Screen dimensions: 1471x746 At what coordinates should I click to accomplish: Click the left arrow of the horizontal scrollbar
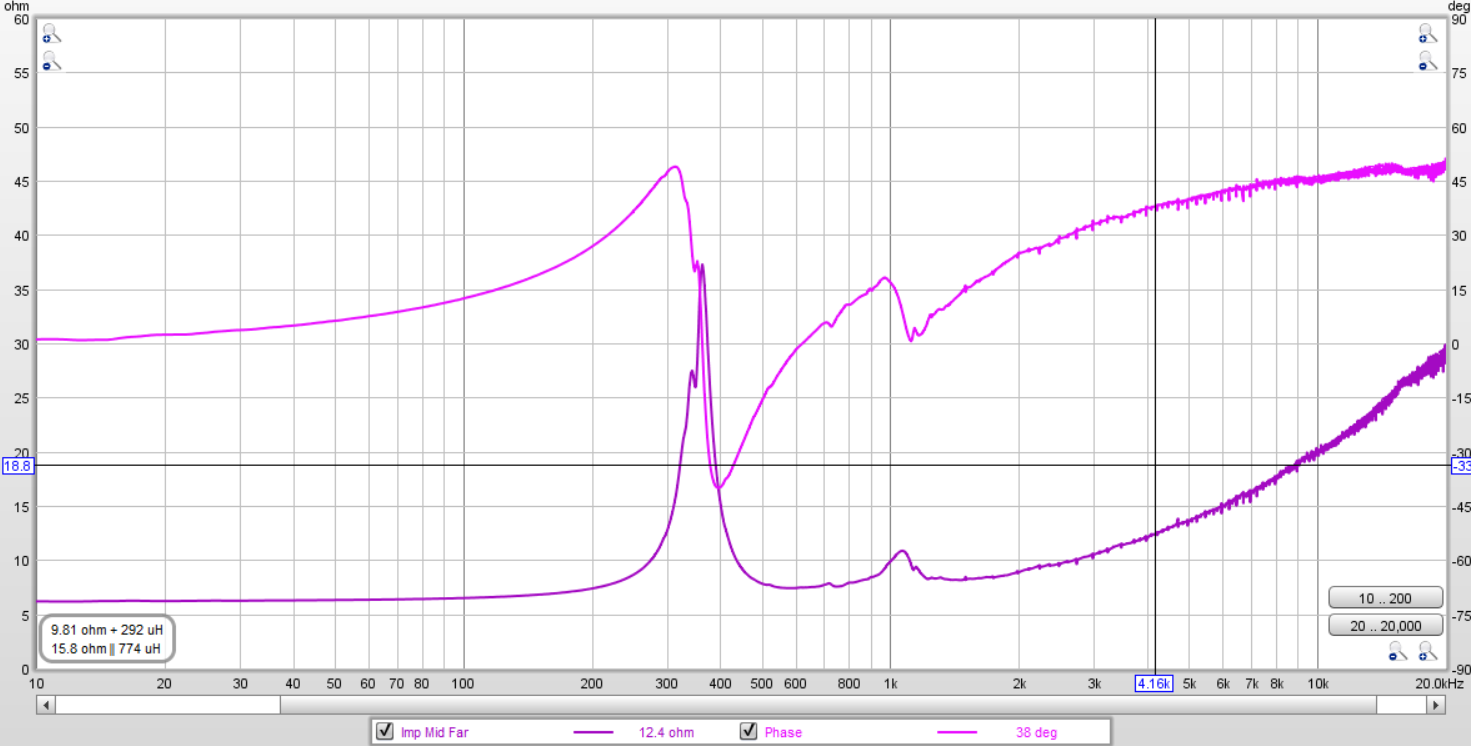click(46, 705)
